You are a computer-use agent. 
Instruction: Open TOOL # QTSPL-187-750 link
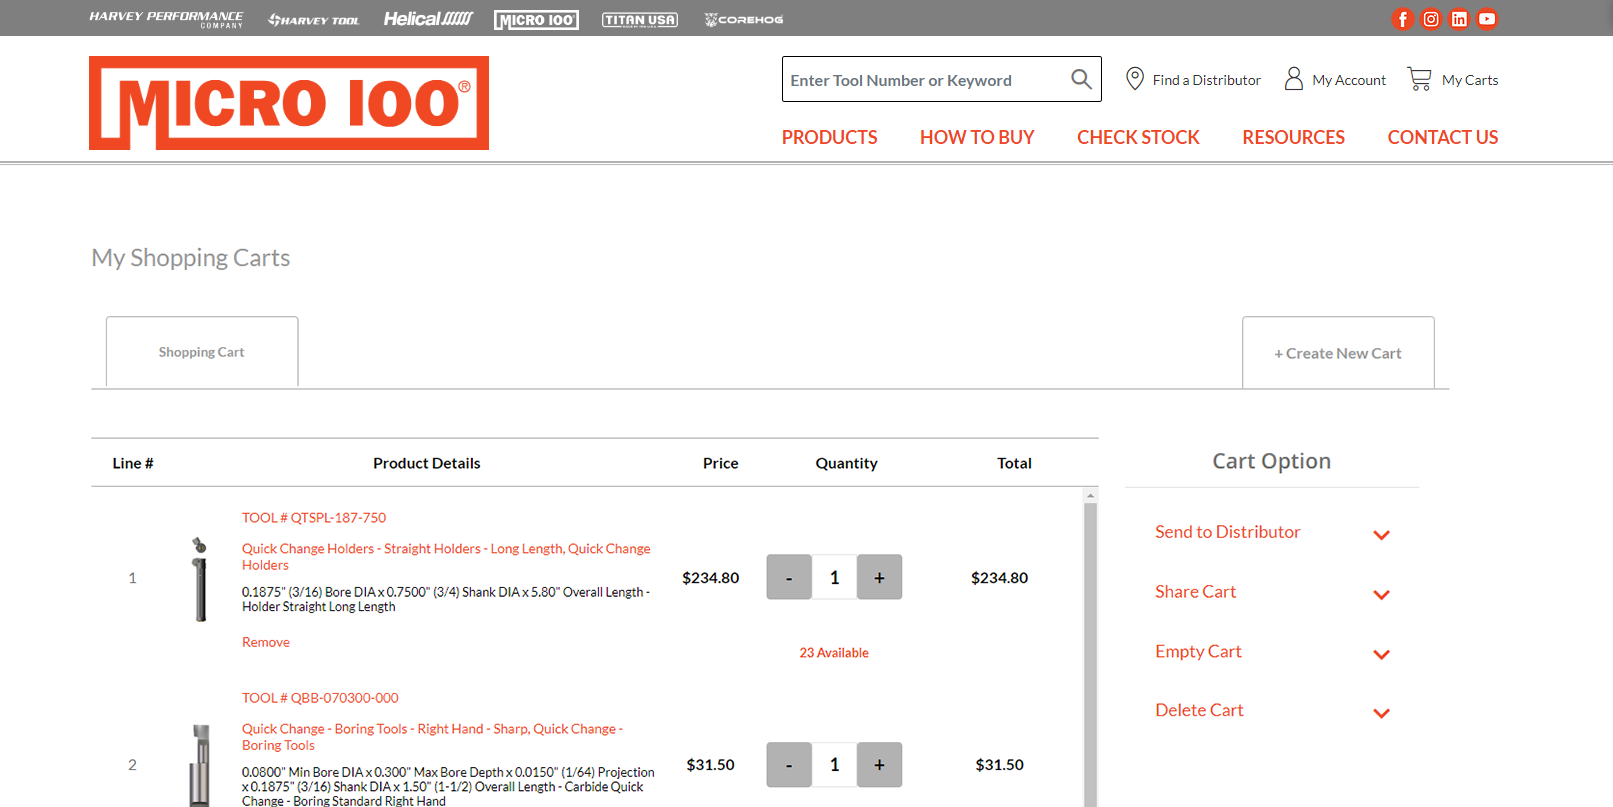pos(314,518)
